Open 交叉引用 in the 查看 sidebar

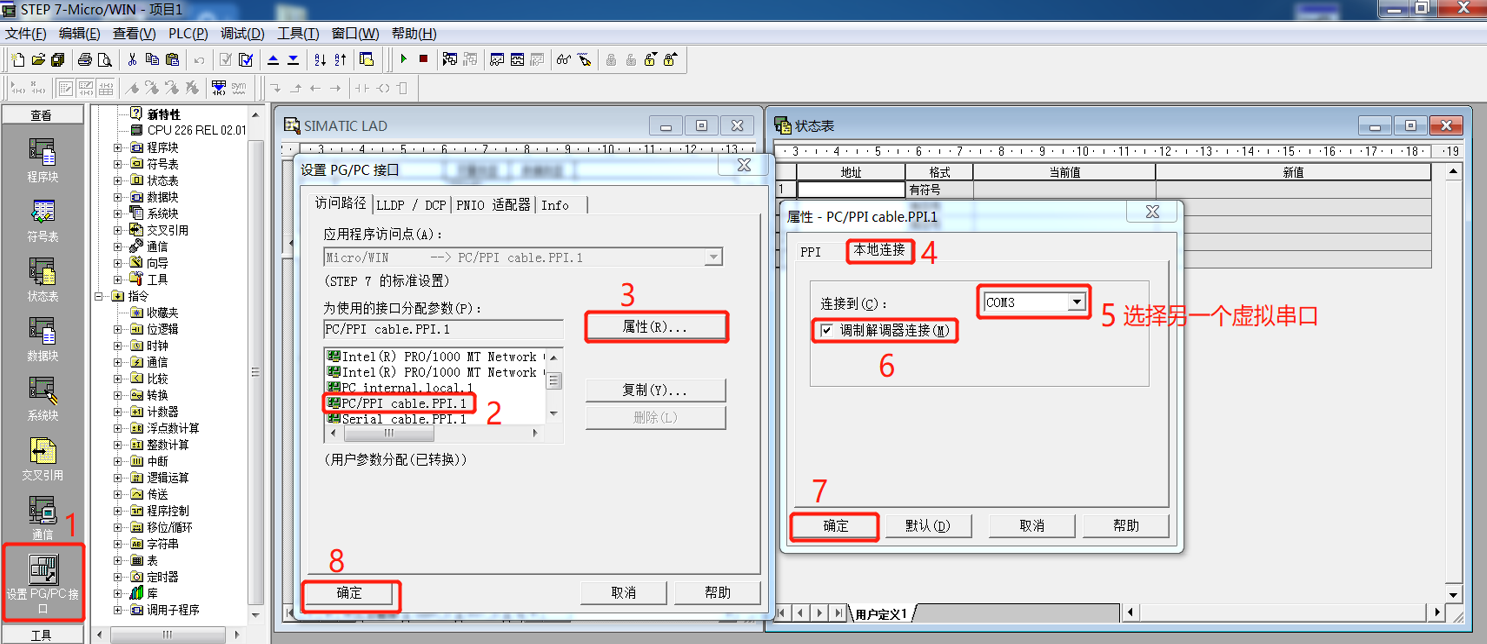click(x=42, y=459)
